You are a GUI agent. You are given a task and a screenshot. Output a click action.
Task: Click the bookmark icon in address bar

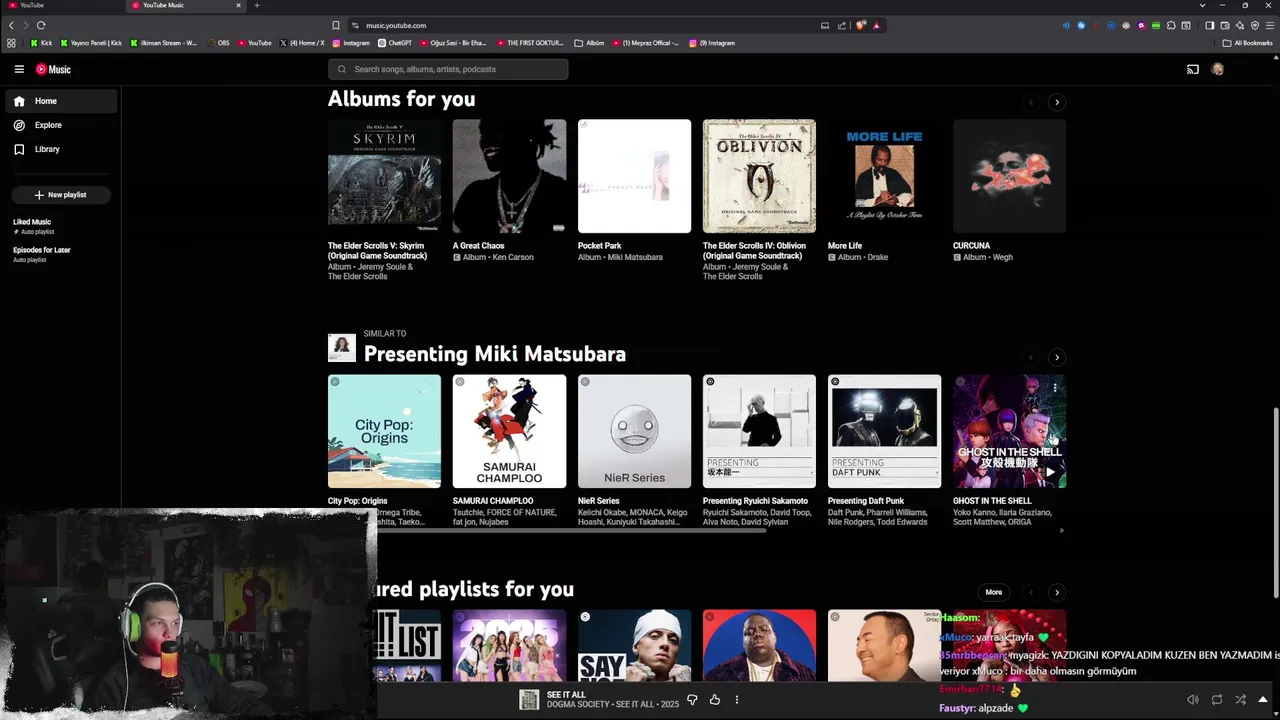point(335,25)
